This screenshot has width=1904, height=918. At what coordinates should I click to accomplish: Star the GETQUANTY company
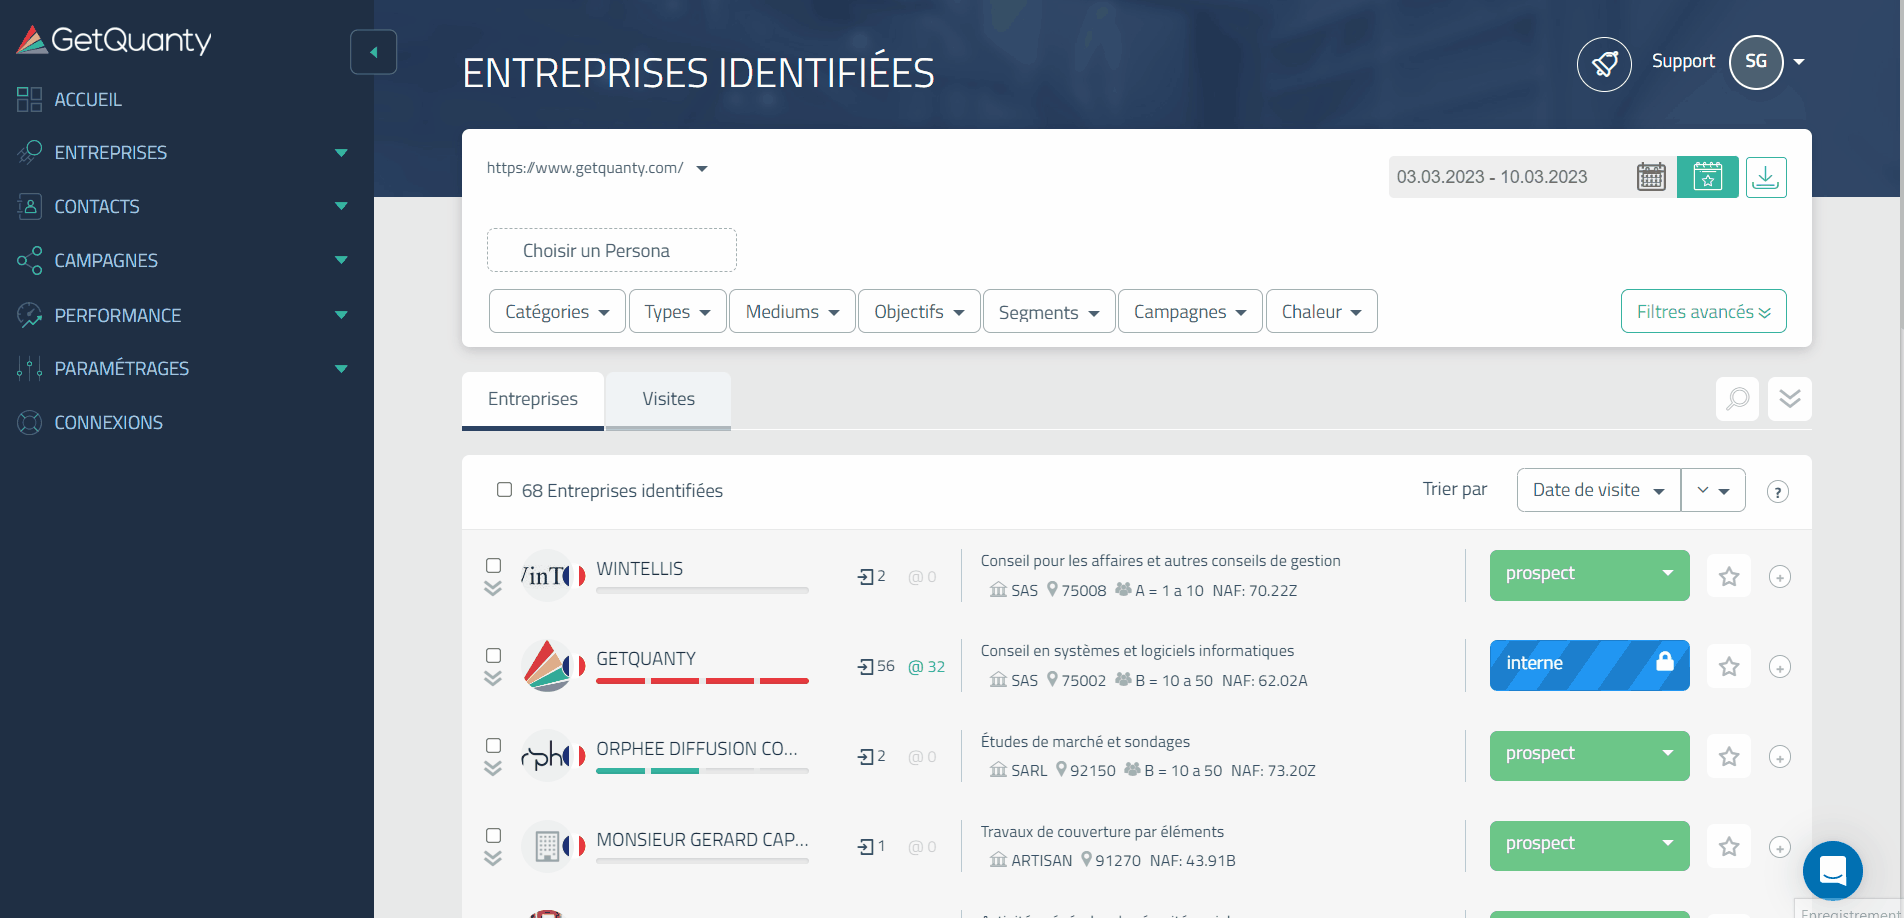1729,666
